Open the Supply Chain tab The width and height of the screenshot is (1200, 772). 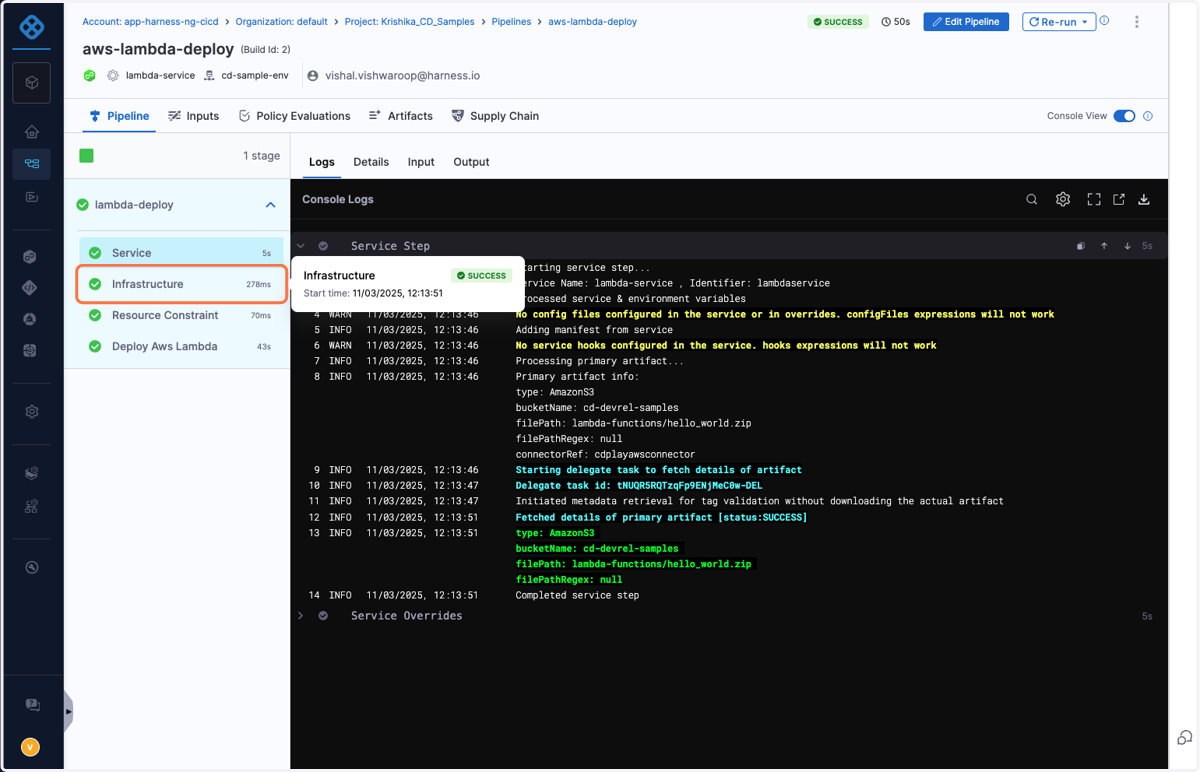(495, 116)
